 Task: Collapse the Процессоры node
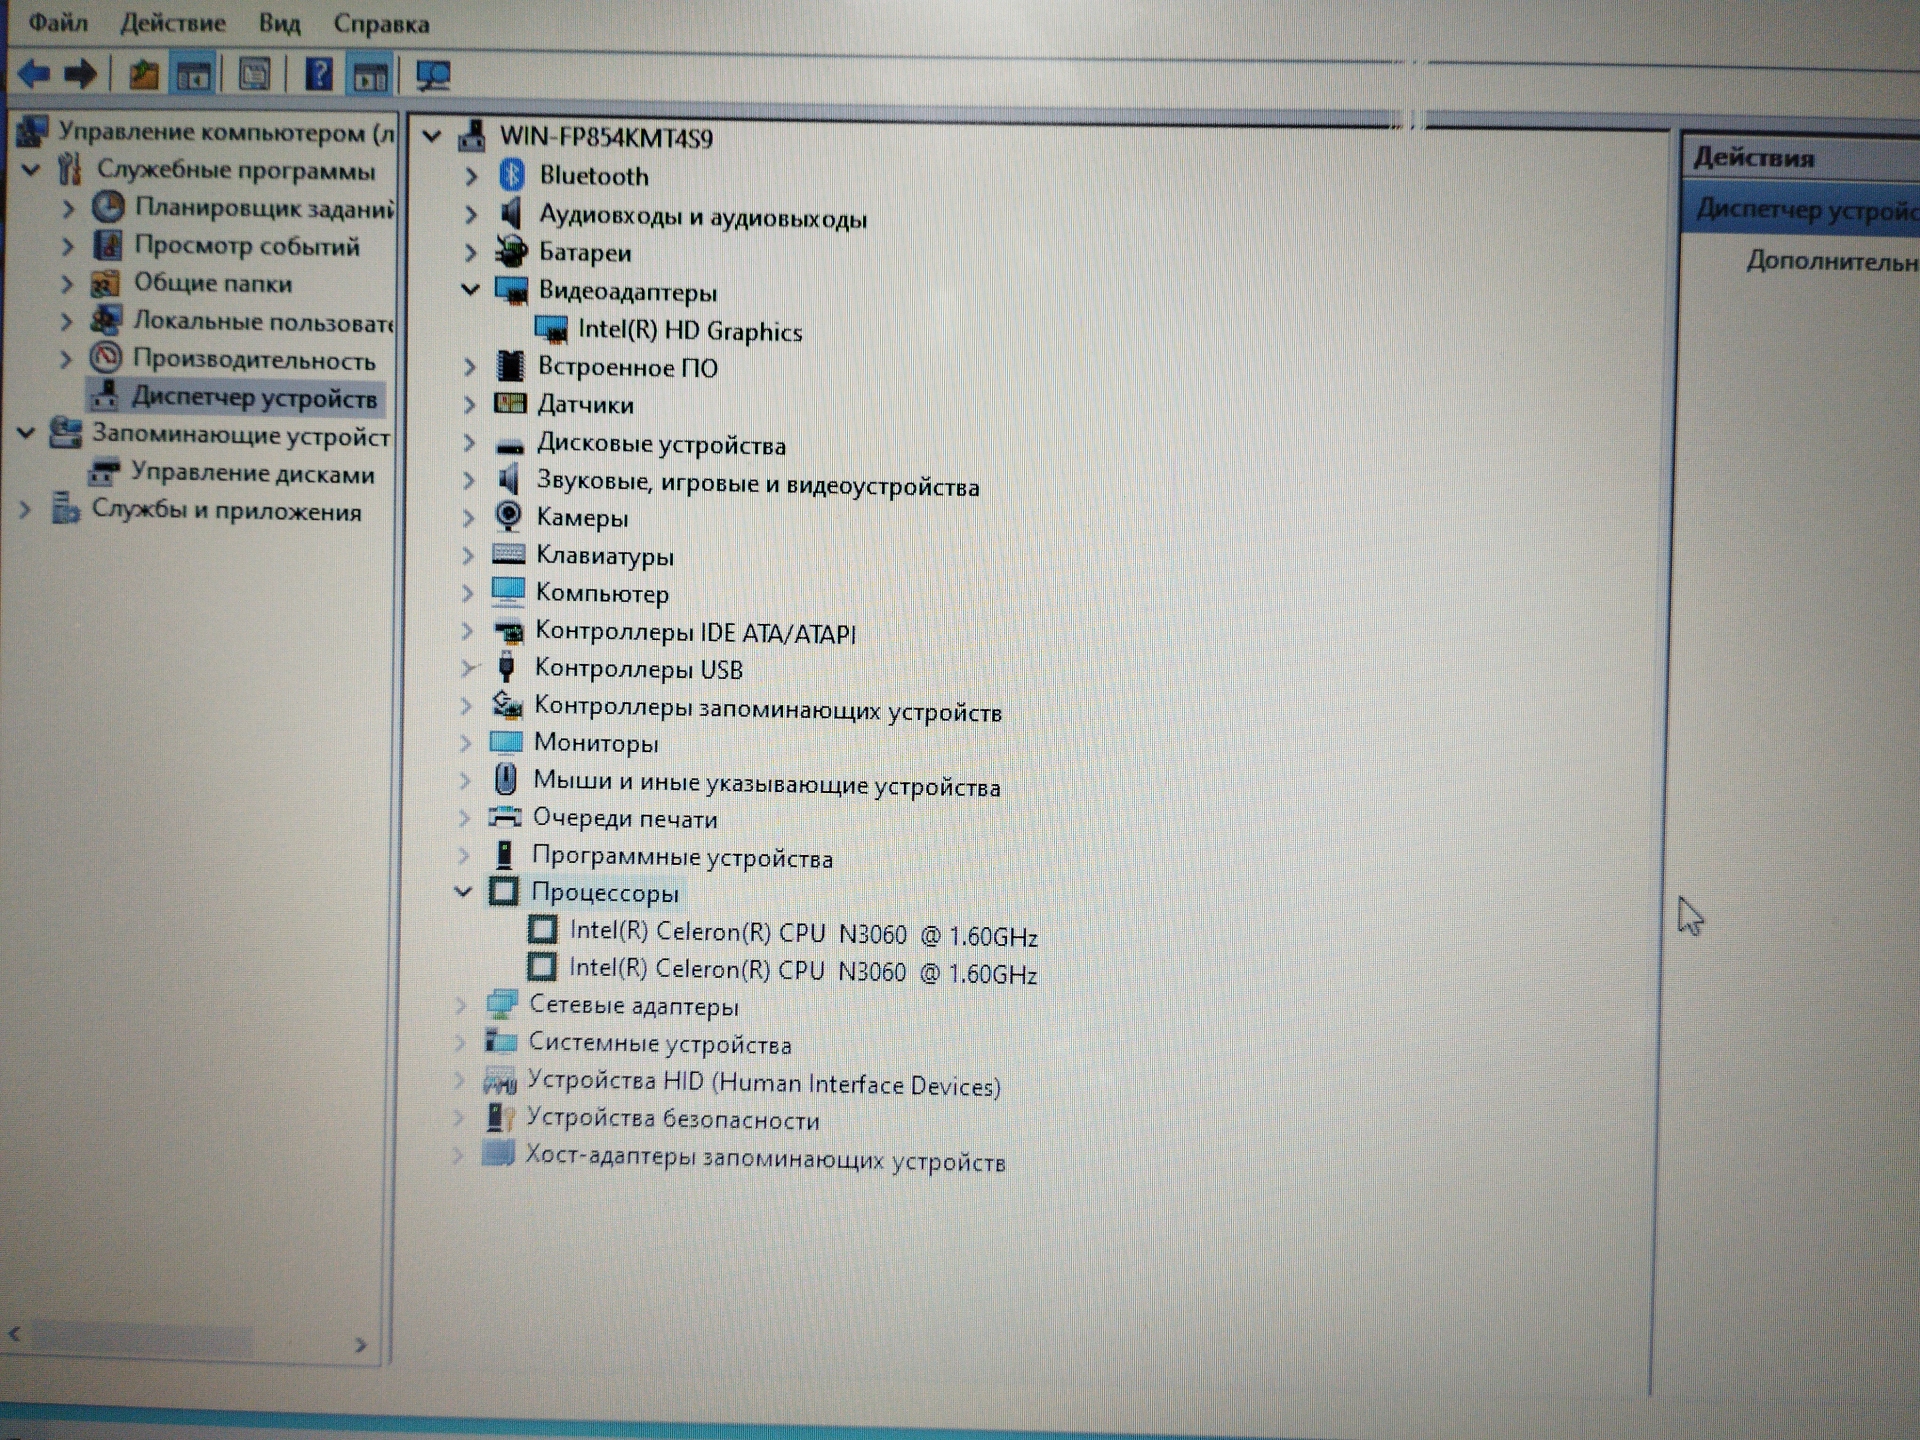[x=463, y=891]
